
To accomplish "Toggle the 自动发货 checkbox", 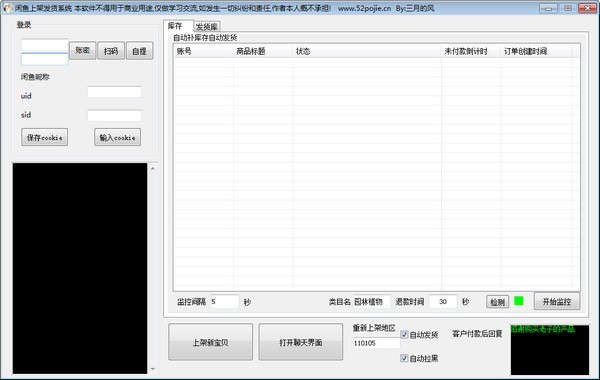I will click(404, 334).
